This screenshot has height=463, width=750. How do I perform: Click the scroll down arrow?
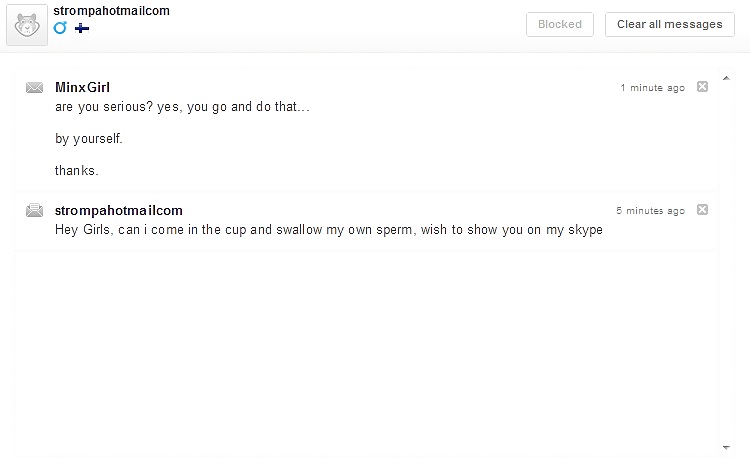pyautogui.click(x=726, y=448)
